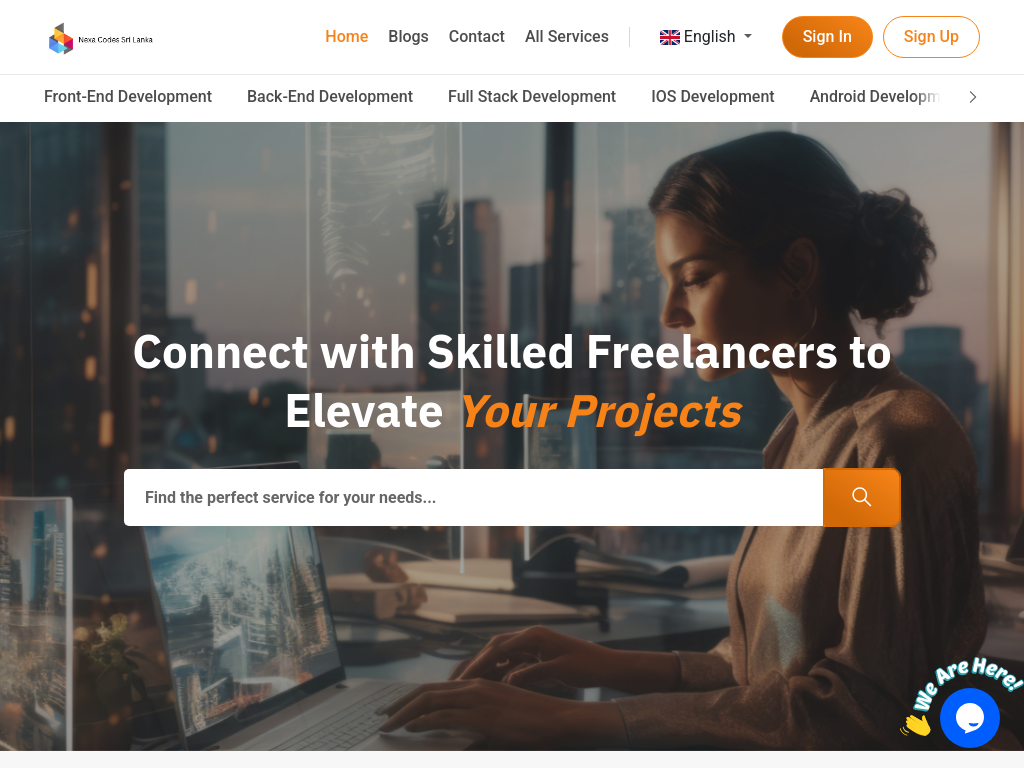This screenshot has height=768, width=1024.
Task: Expand the language selector caret arrow
Action: point(748,37)
